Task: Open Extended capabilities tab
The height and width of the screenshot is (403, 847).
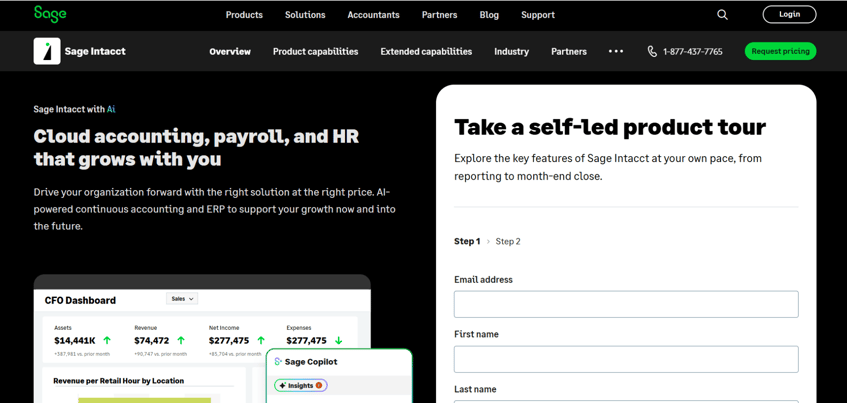Action: (426, 51)
